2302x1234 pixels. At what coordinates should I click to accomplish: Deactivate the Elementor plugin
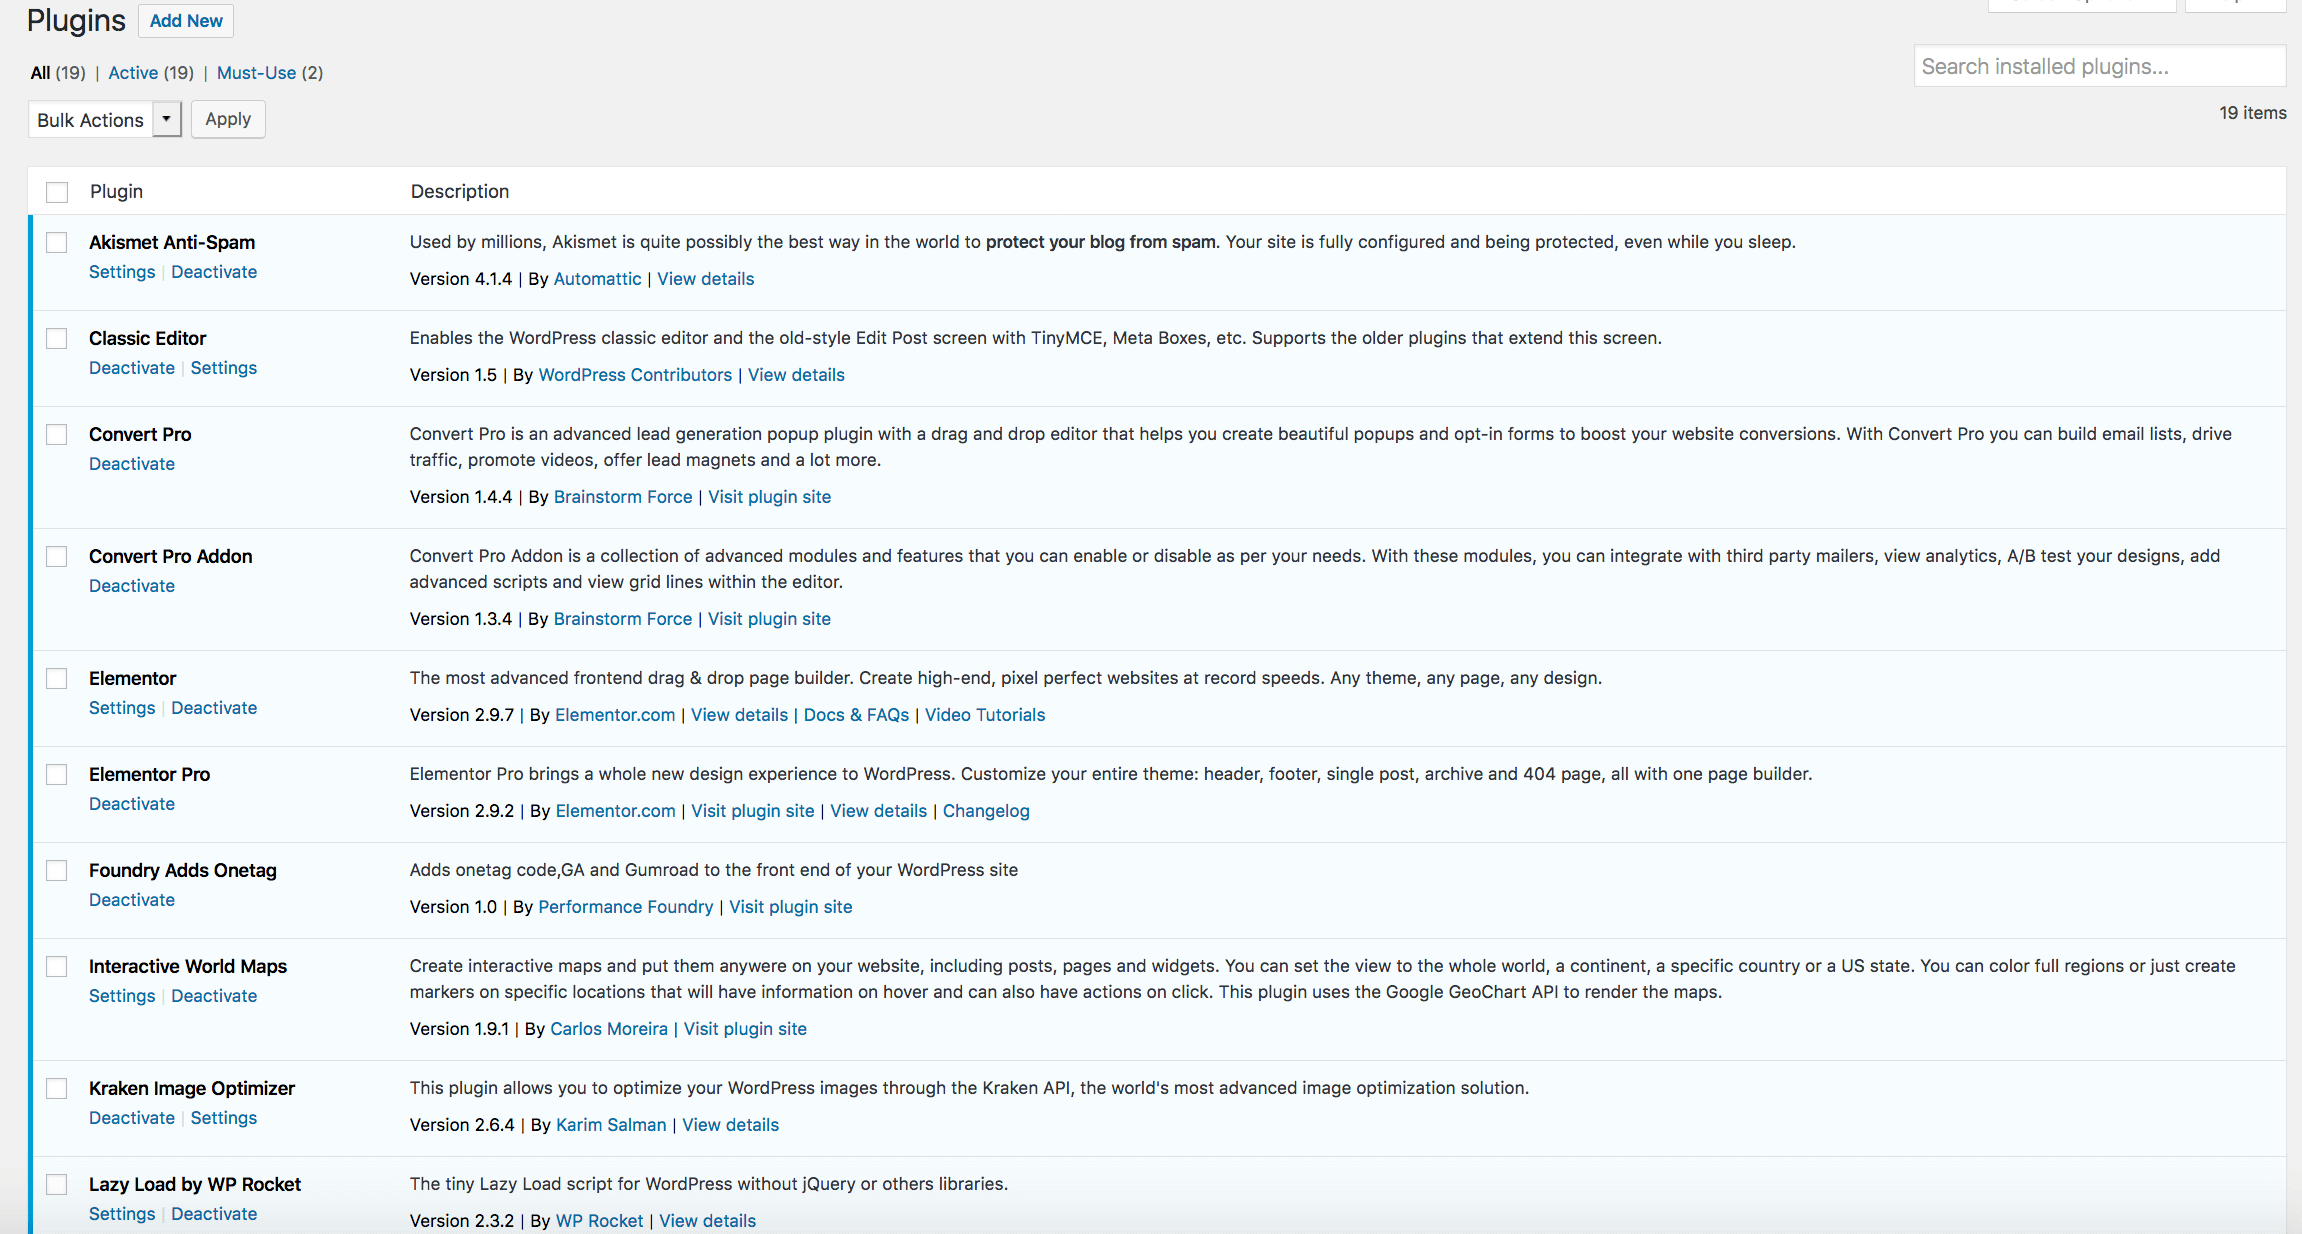tap(214, 708)
